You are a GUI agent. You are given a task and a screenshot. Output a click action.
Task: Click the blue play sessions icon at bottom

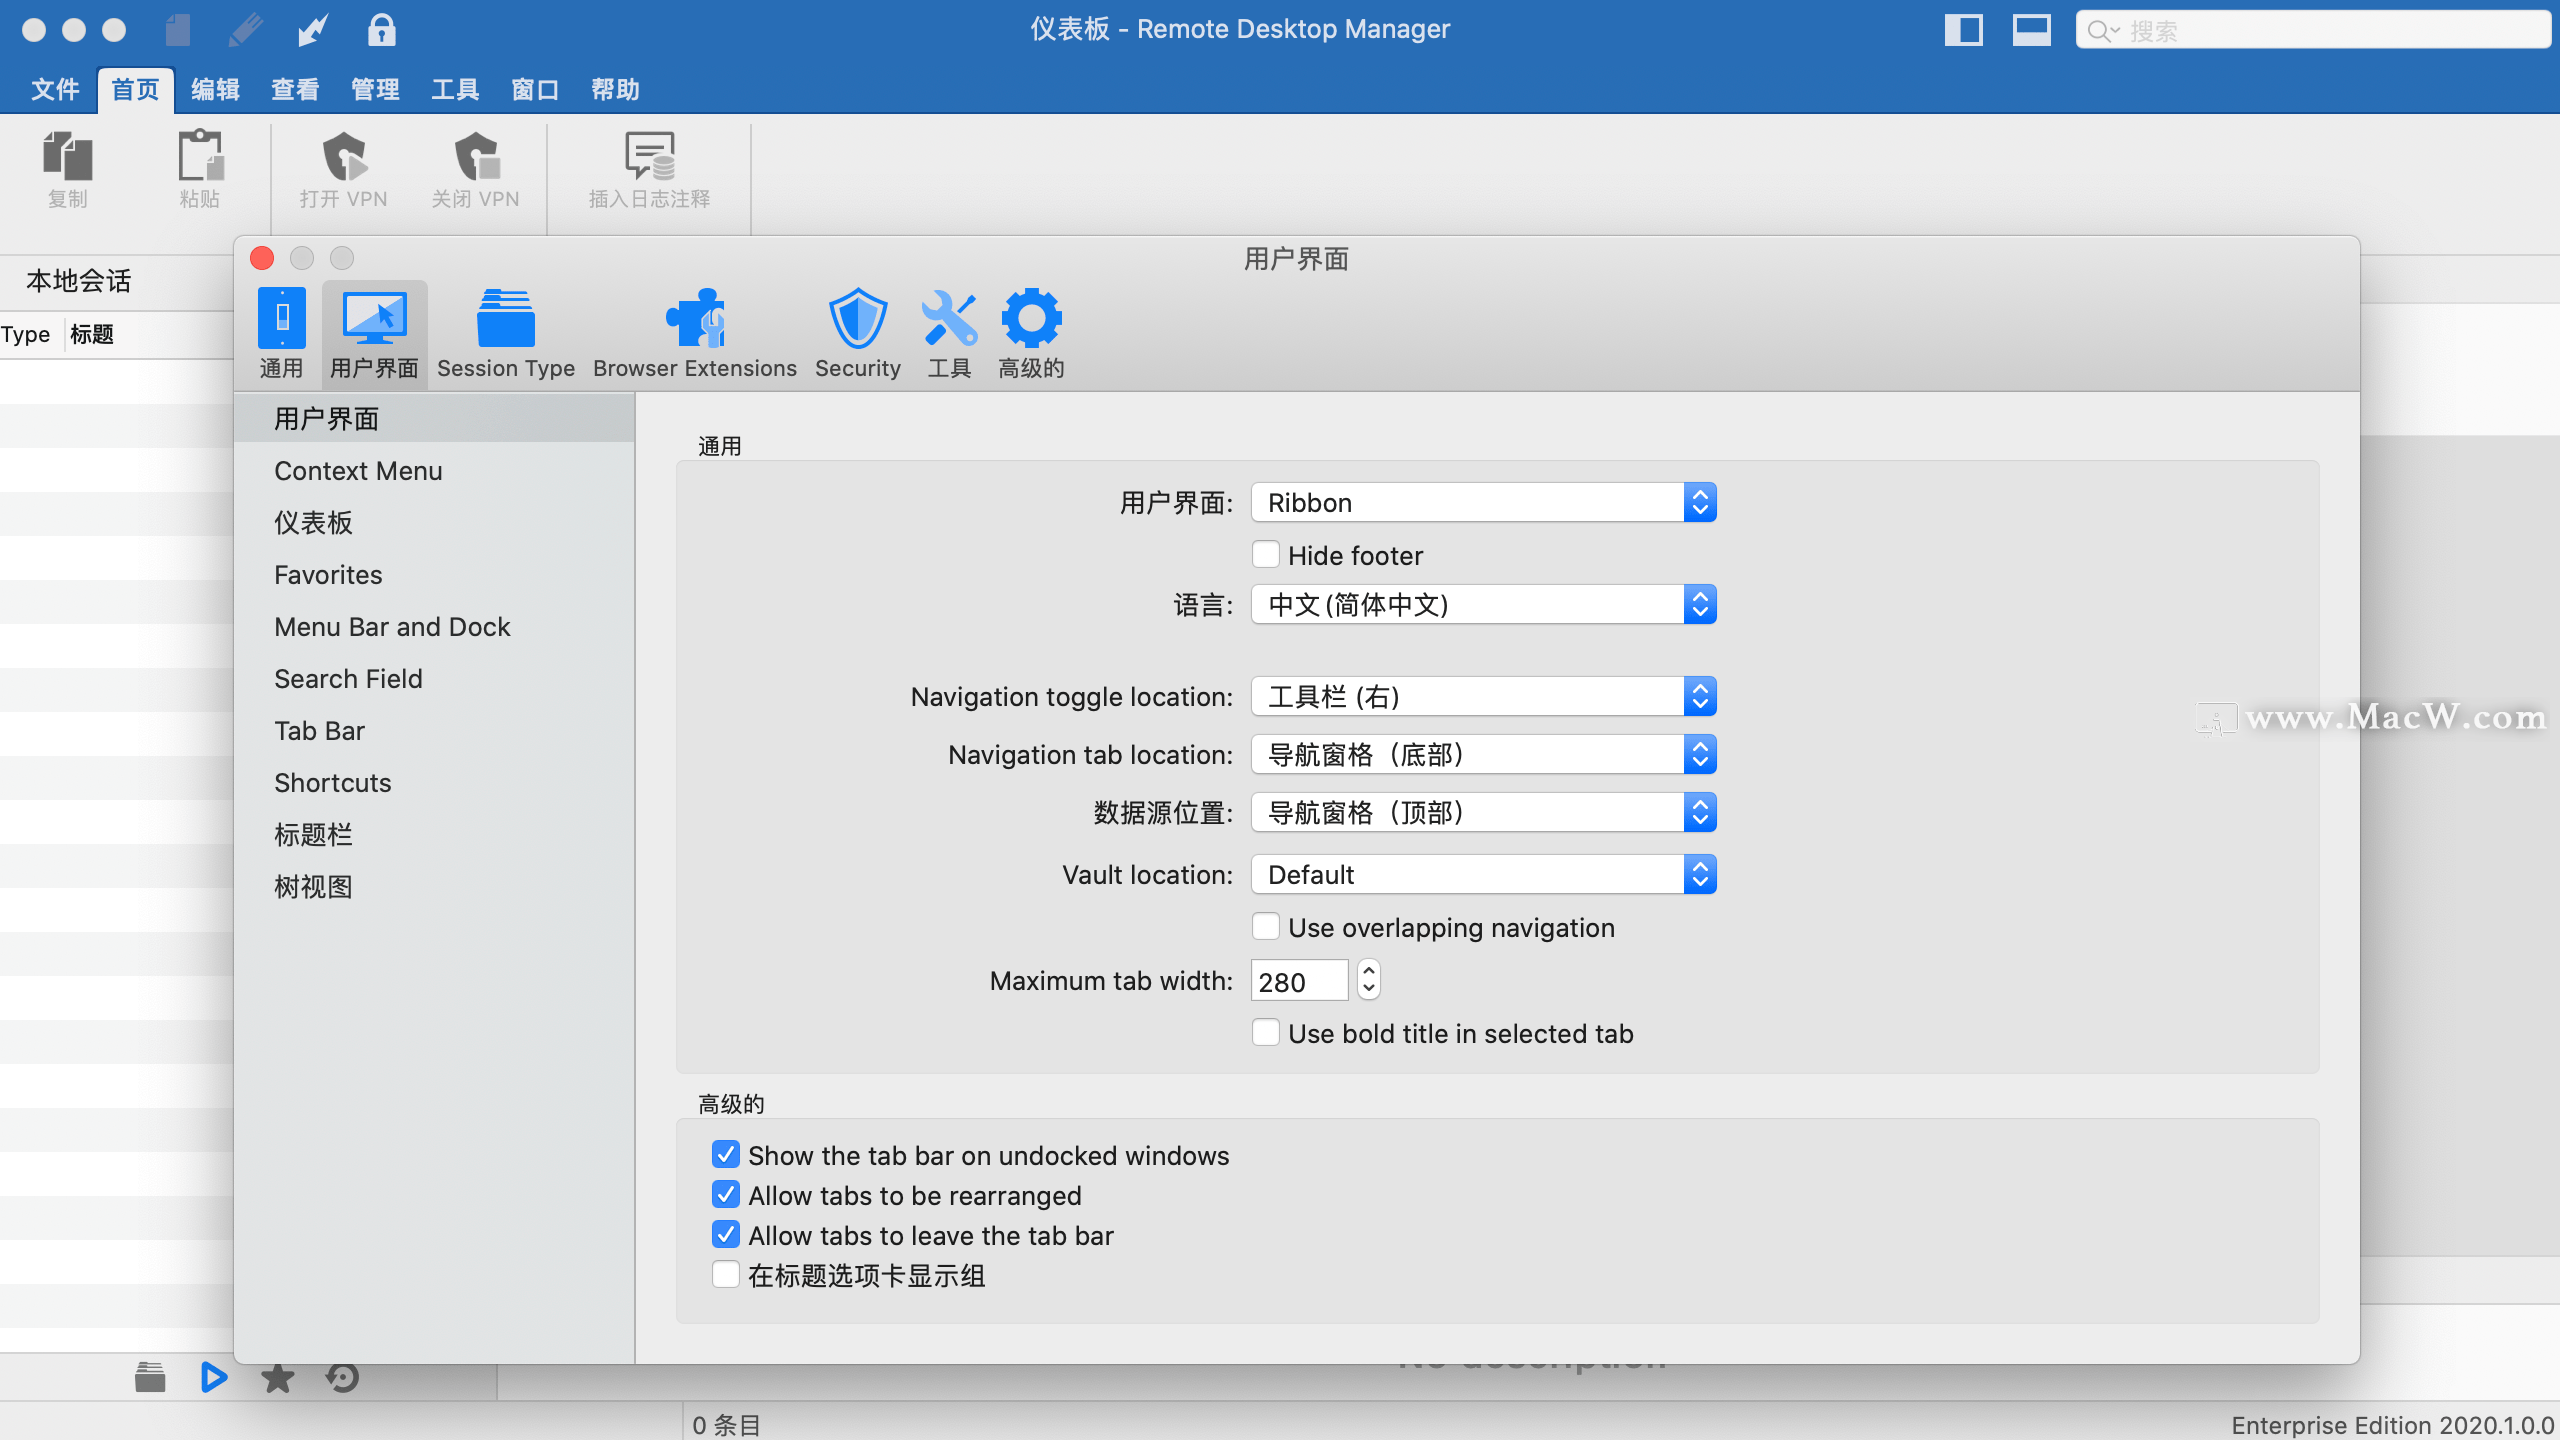(x=213, y=1377)
